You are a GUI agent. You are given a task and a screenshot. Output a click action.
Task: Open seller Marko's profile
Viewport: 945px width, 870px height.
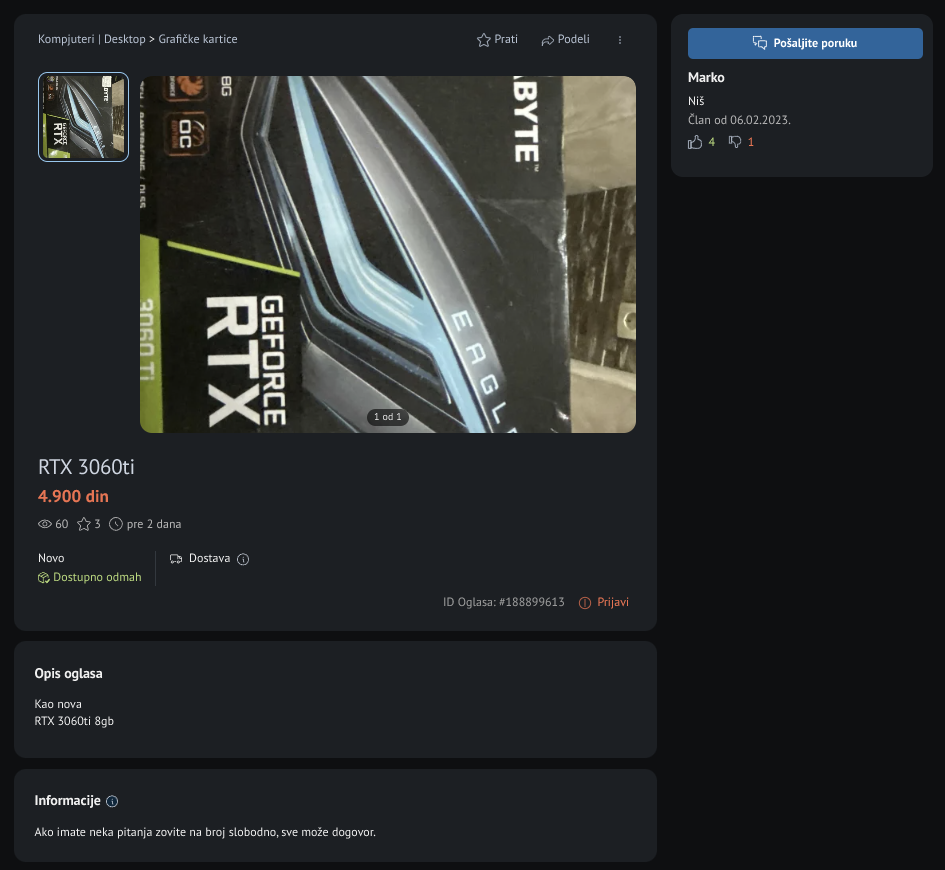(x=706, y=77)
